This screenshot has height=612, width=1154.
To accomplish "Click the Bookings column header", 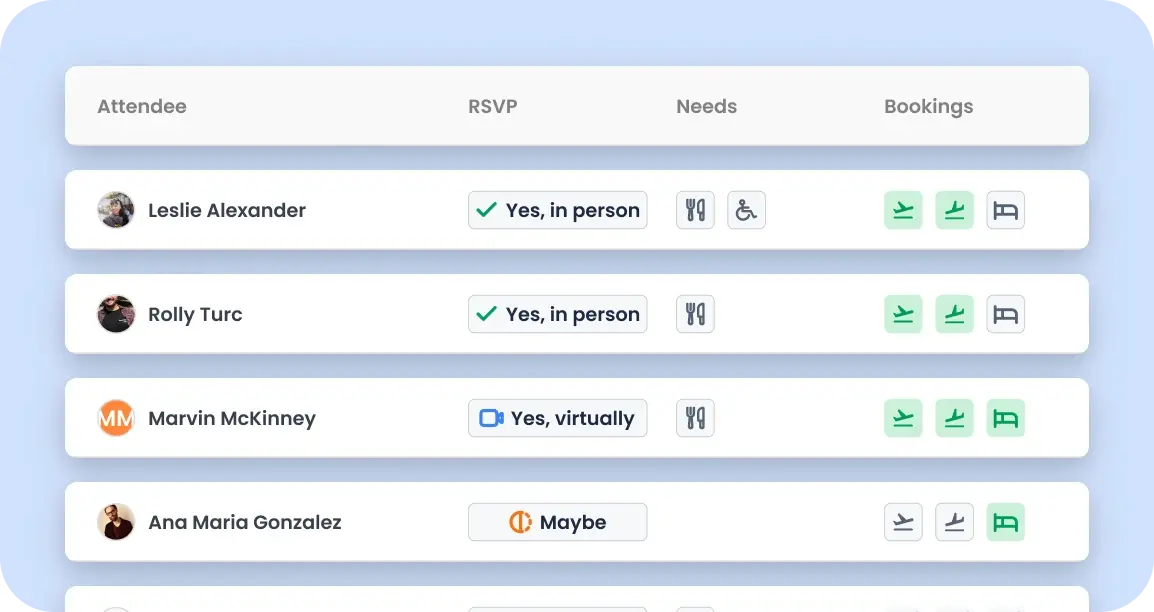I will pyautogui.click(x=928, y=106).
